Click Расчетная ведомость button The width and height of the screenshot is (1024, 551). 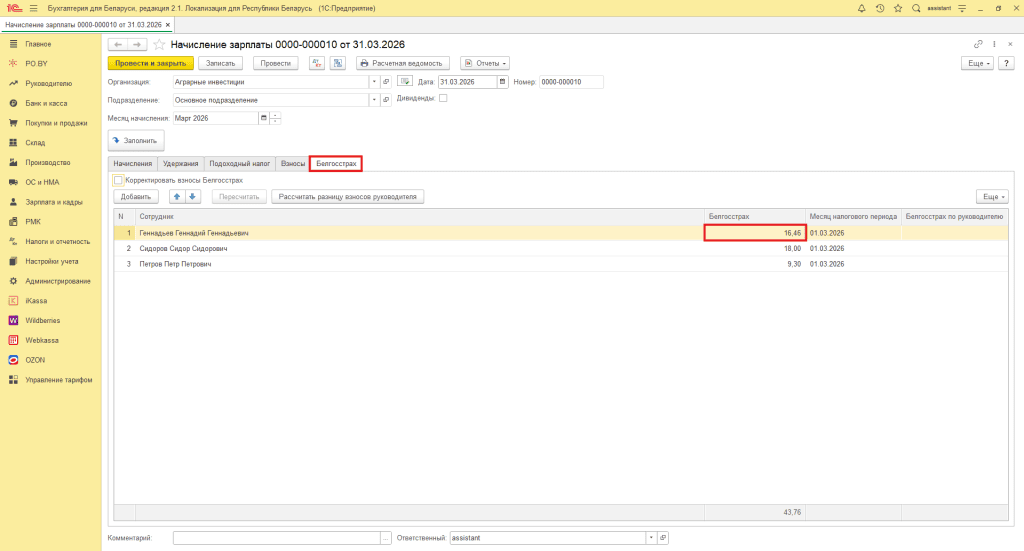click(403, 63)
